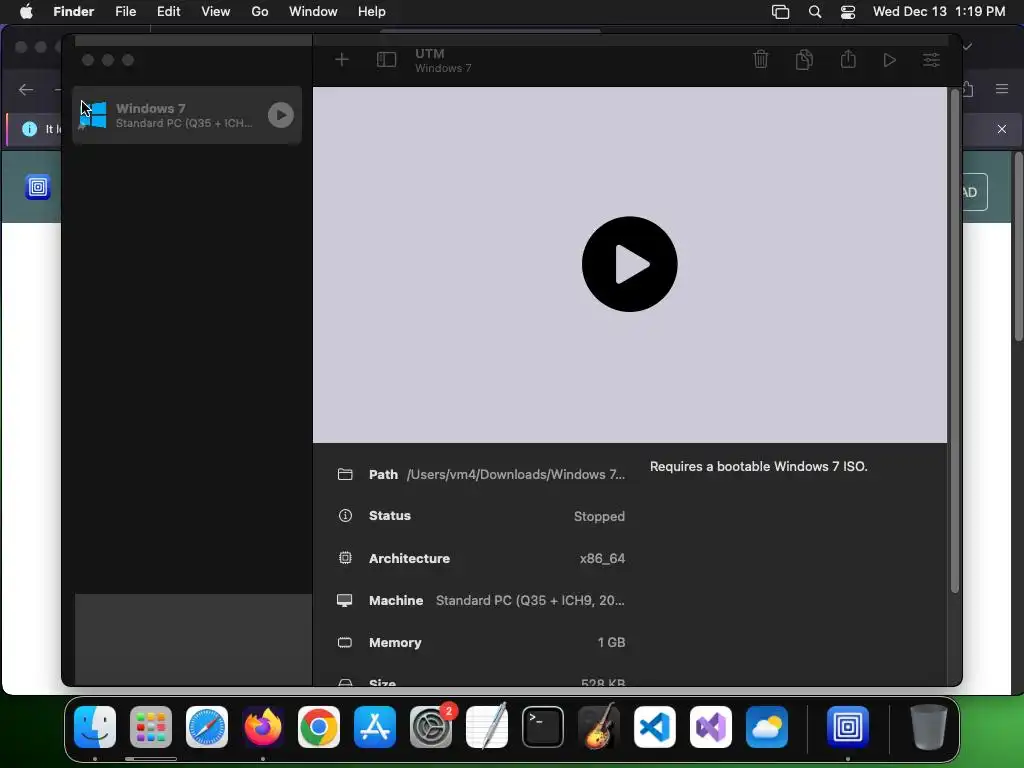
Task: Open the Apple menu
Action: click(x=26, y=12)
